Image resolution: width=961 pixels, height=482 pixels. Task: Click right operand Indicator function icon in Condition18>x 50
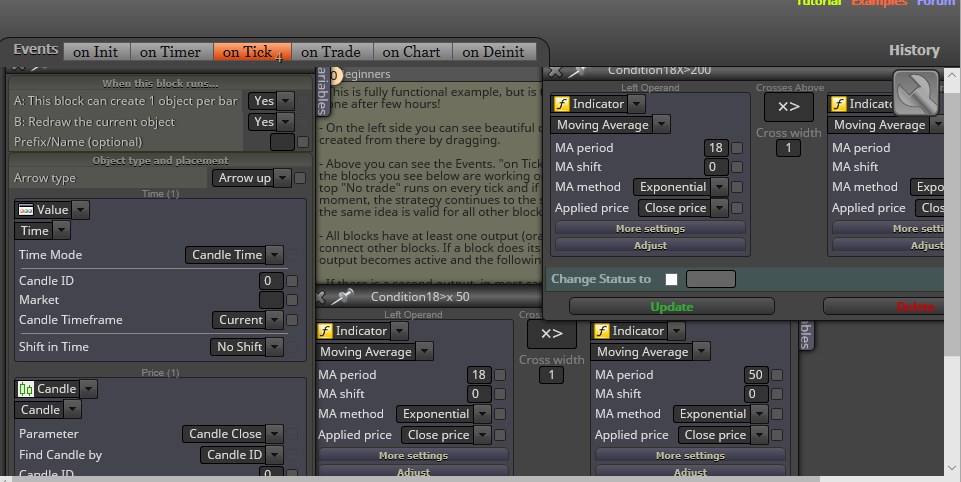pos(602,331)
